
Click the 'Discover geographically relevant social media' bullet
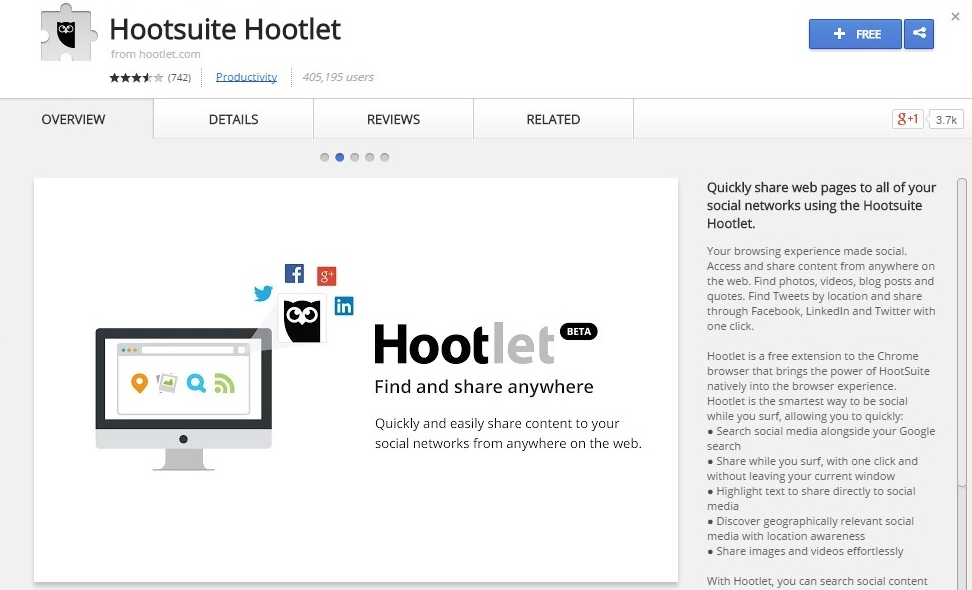pos(810,529)
